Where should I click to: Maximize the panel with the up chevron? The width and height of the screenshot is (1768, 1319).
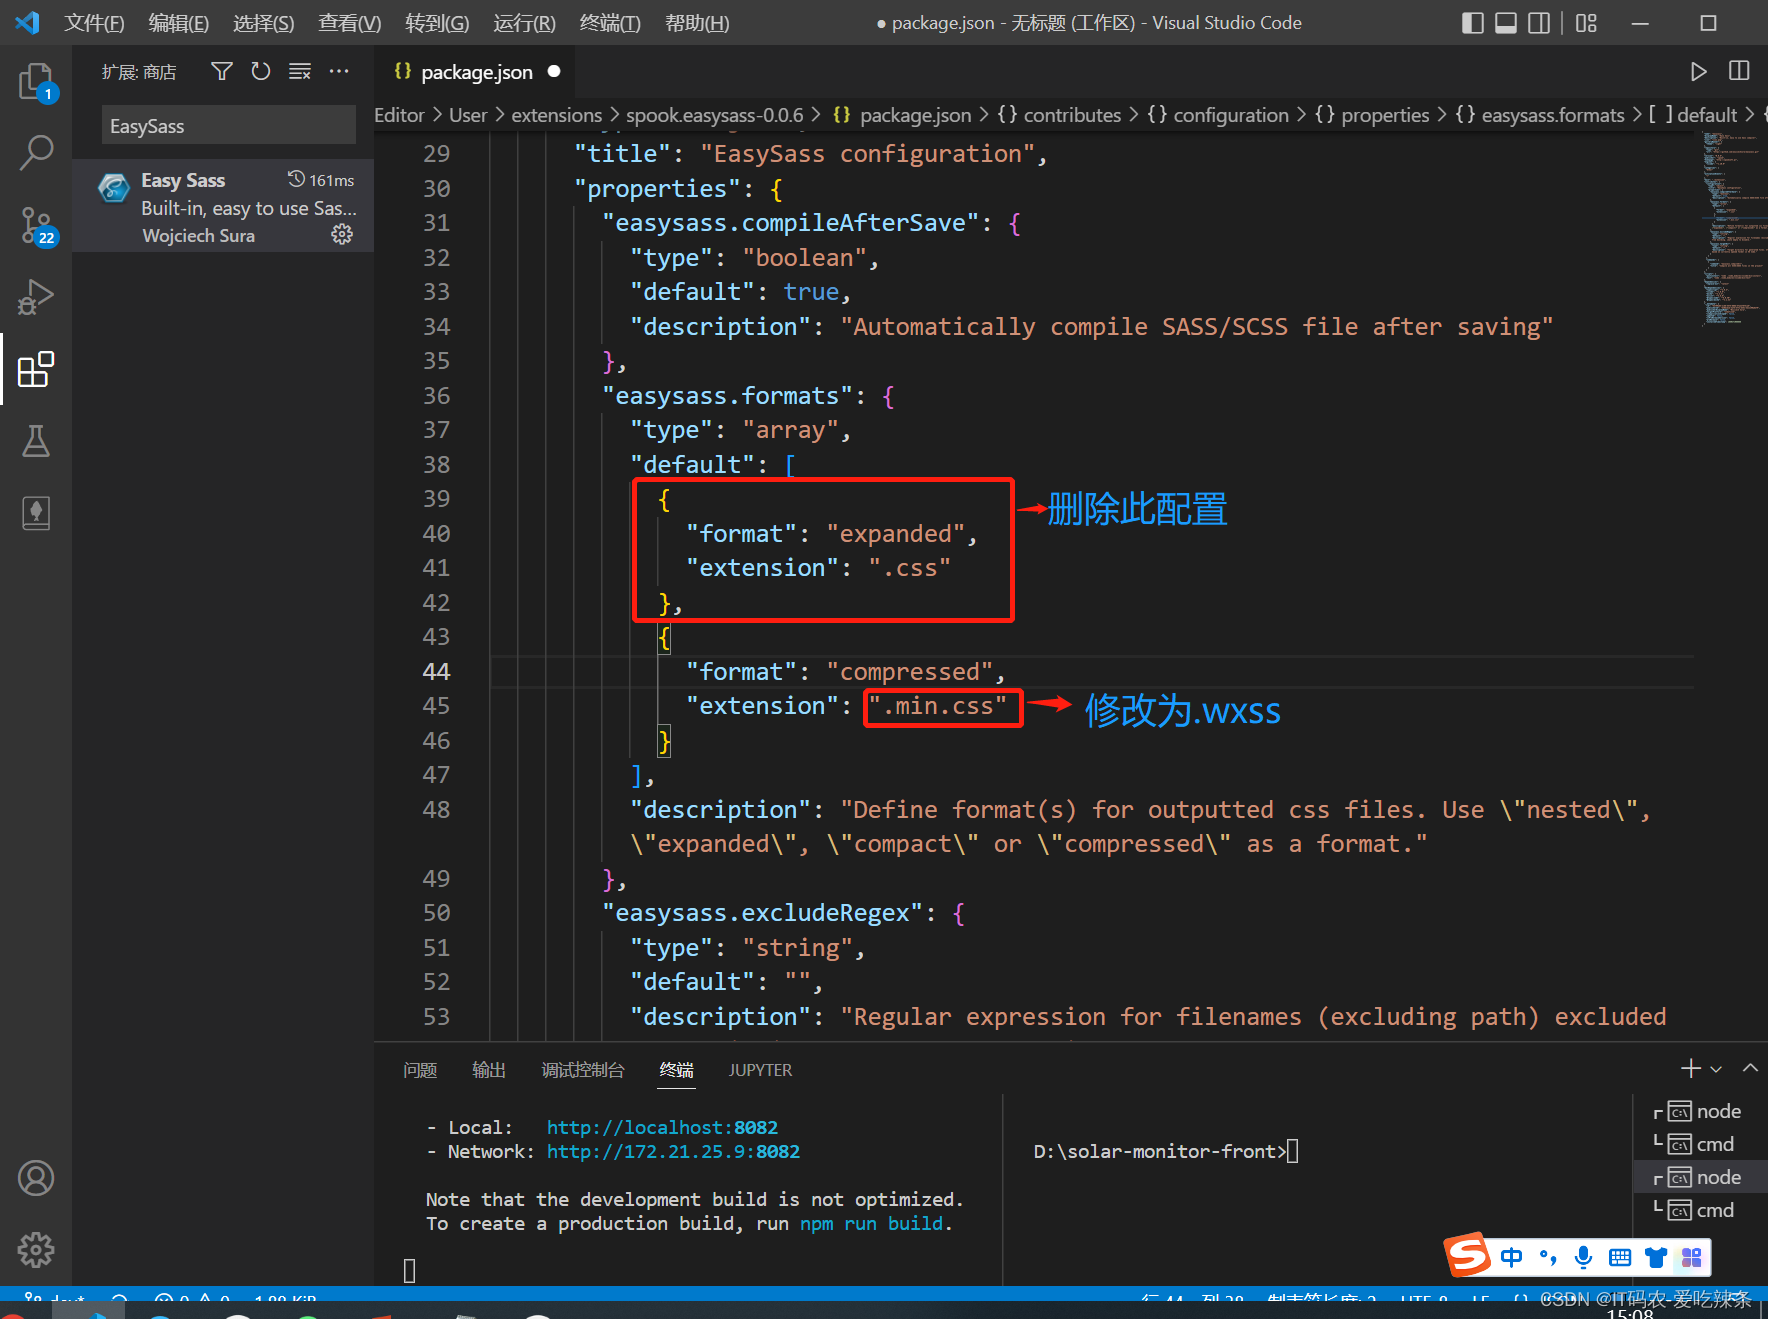tap(1750, 1068)
